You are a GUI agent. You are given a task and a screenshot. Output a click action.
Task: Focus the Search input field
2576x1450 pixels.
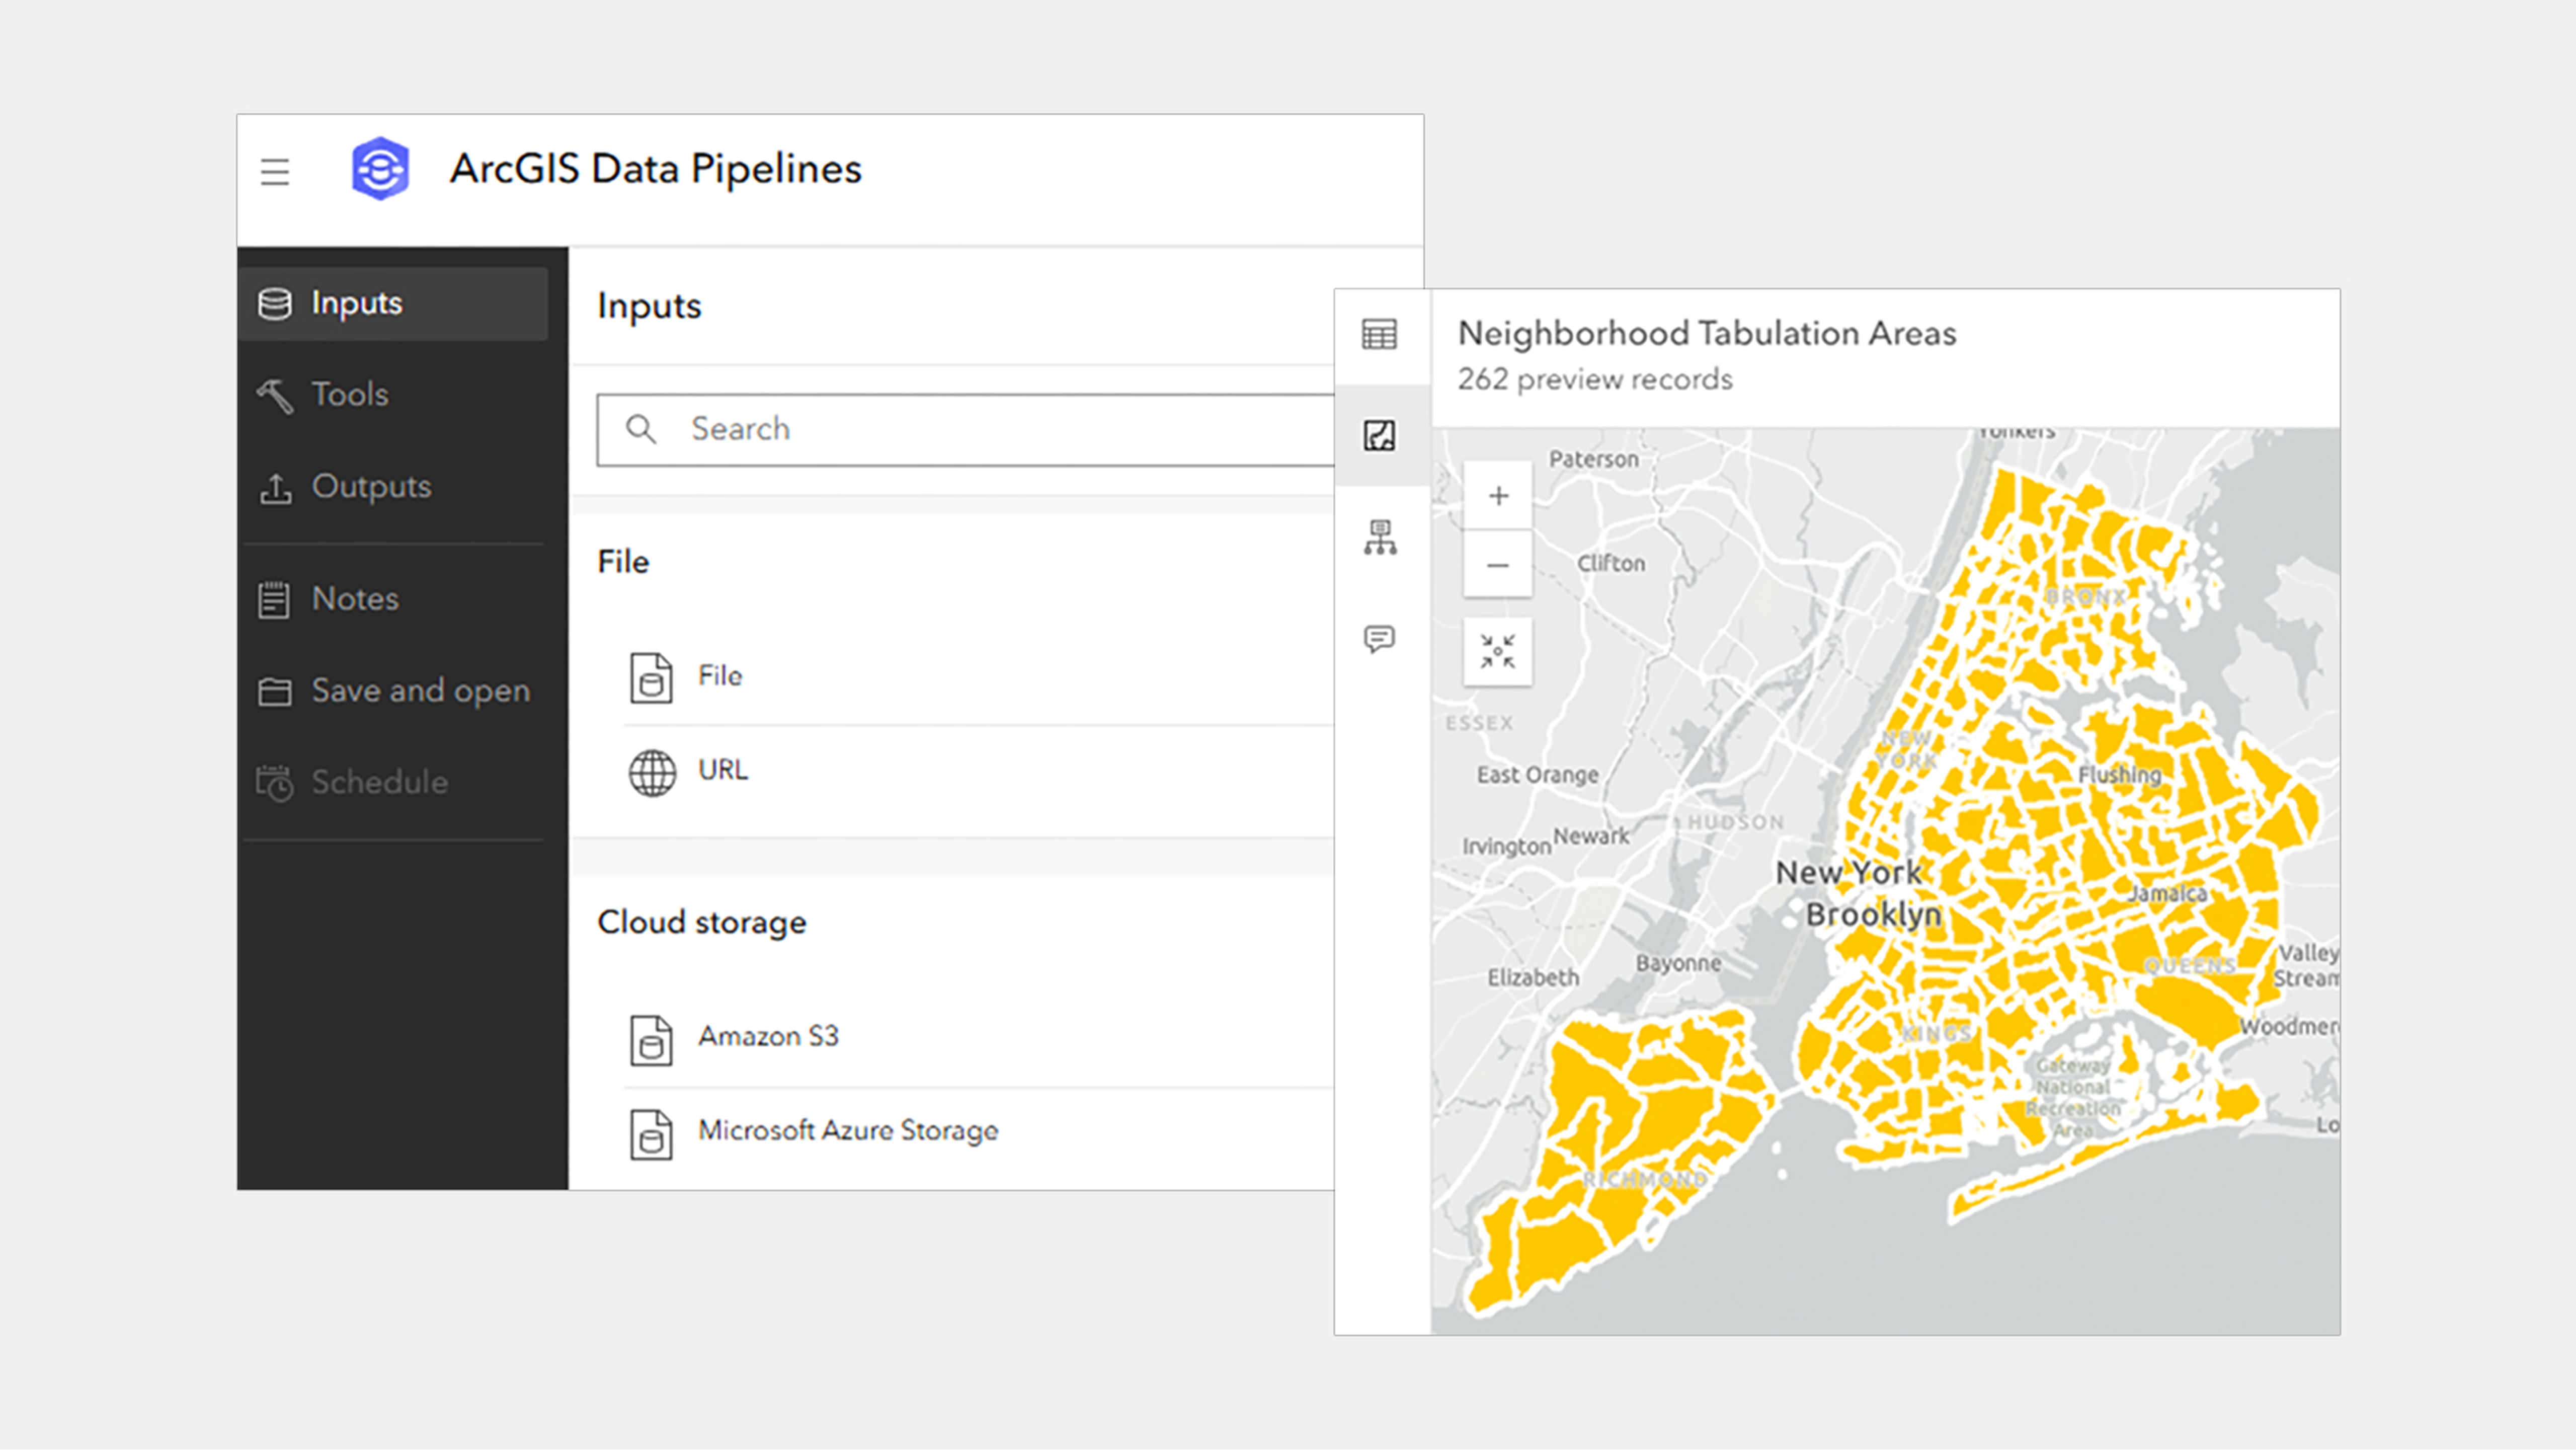[966, 430]
